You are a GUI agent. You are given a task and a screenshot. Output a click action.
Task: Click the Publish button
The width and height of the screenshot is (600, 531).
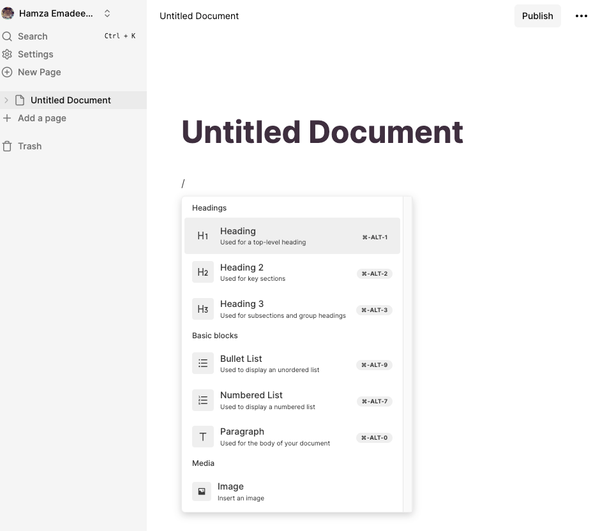(537, 16)
